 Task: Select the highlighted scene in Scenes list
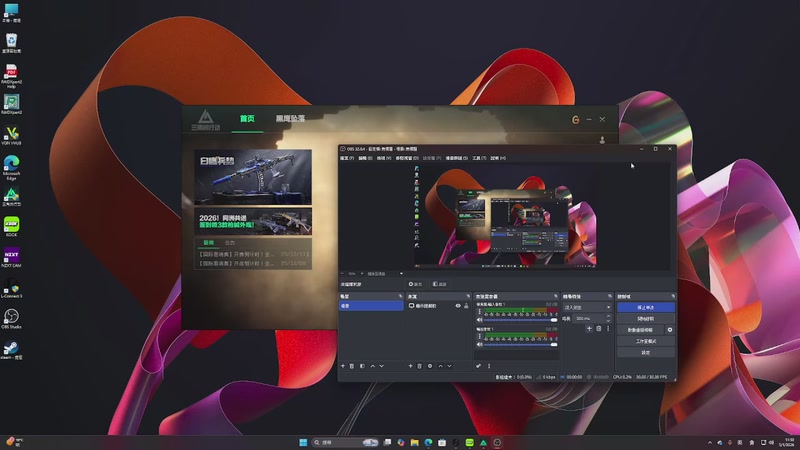click(x=371, y=306)
